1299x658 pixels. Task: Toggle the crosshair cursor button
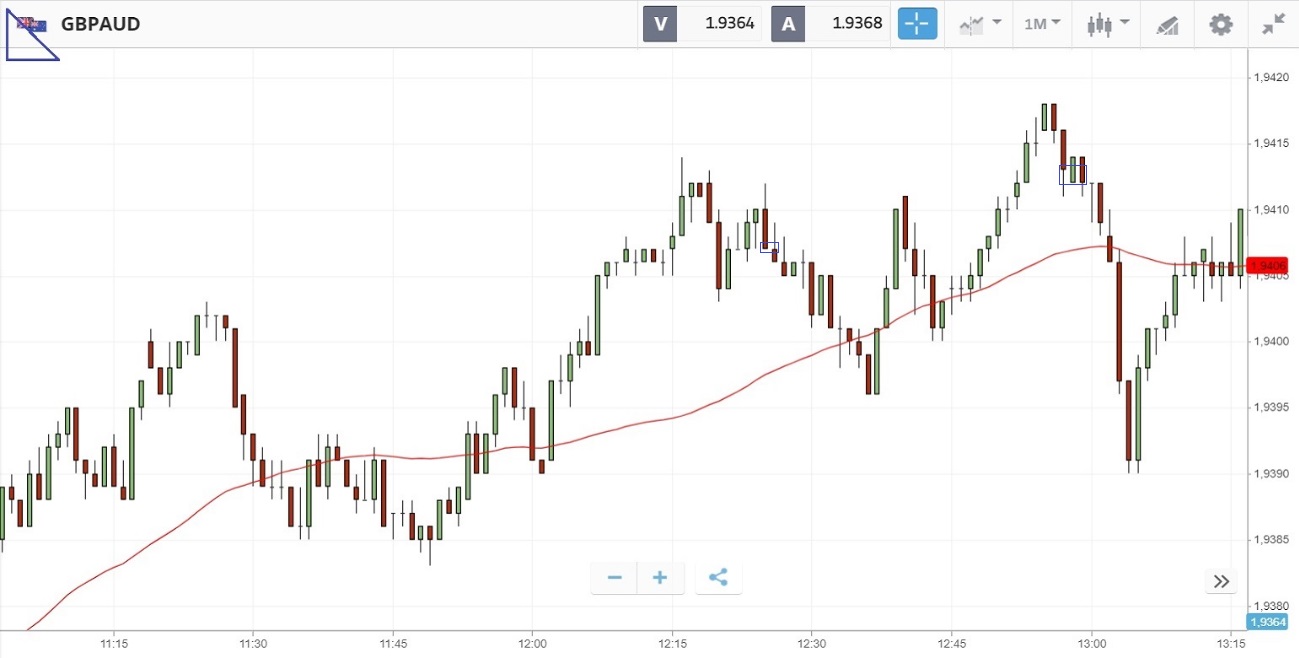pyautogui.click(x=917, y=24)
